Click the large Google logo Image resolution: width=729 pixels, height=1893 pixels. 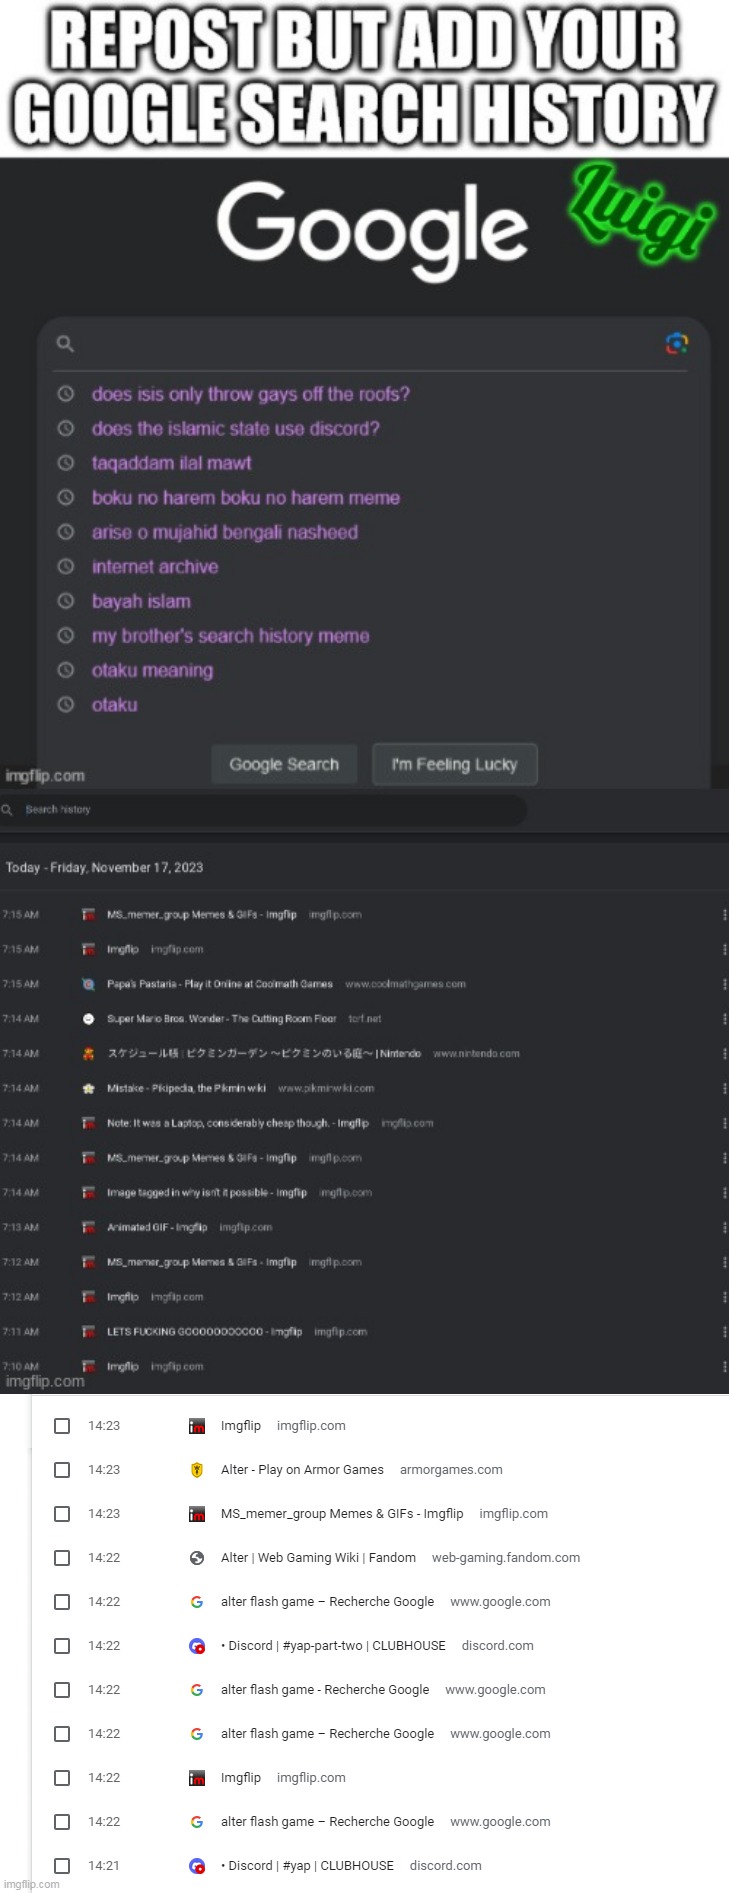click(x=372, y=231)
